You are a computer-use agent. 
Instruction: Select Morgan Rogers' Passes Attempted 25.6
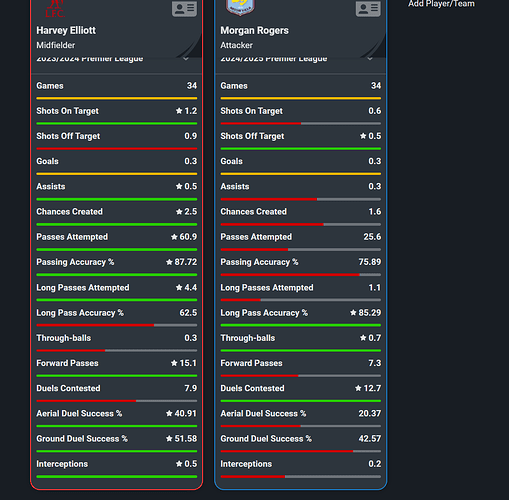pos(372,237)
